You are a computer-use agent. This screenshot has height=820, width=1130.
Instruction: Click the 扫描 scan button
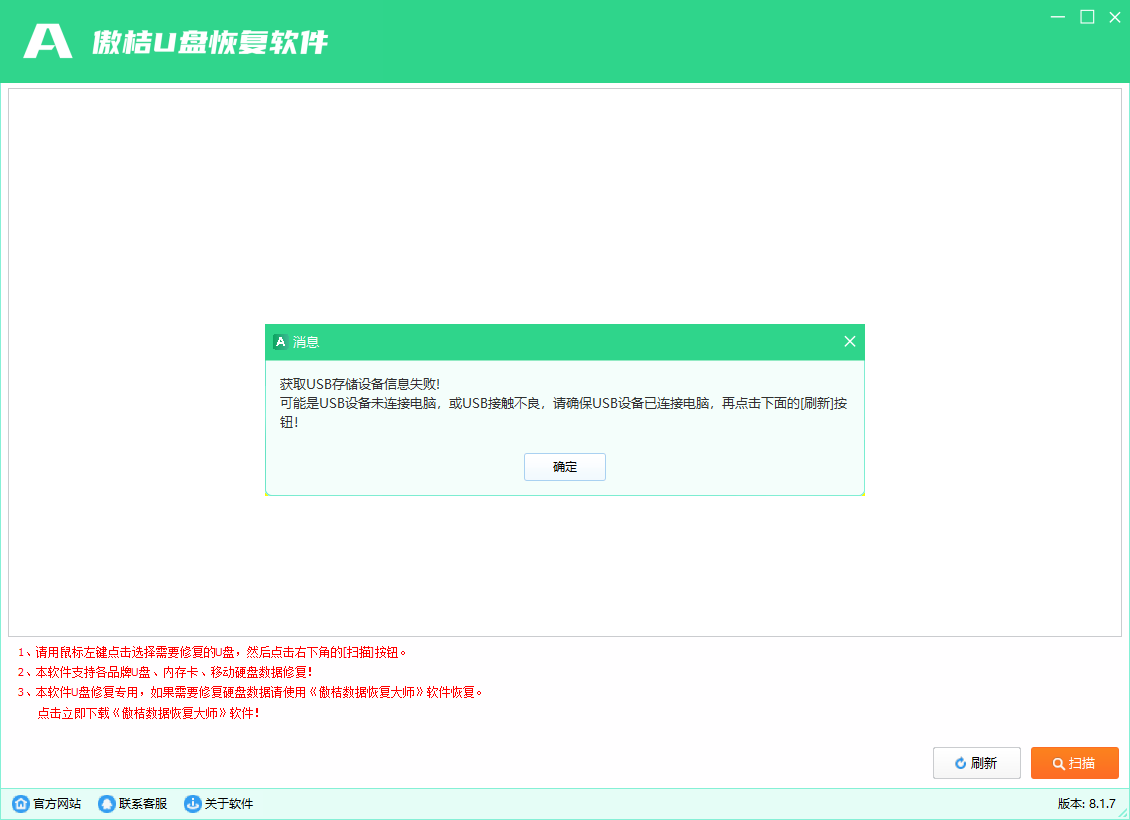point(1077,763)
